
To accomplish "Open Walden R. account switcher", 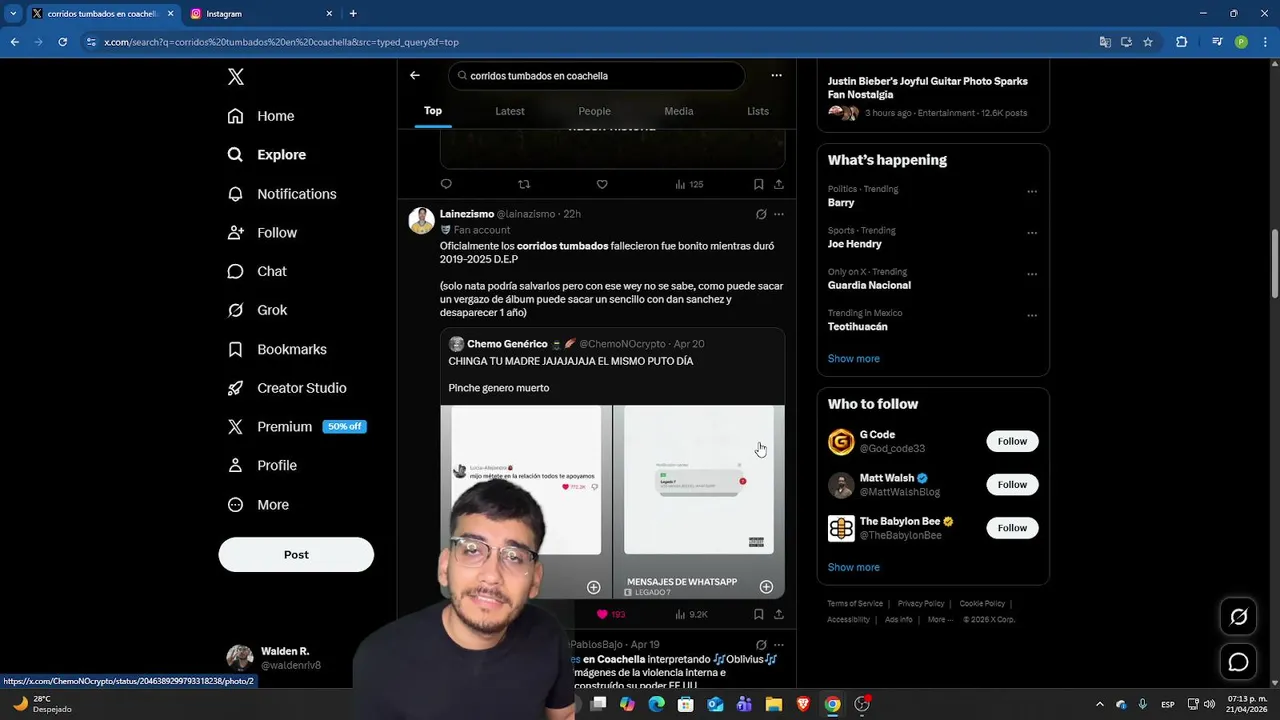I will point(296,658).
